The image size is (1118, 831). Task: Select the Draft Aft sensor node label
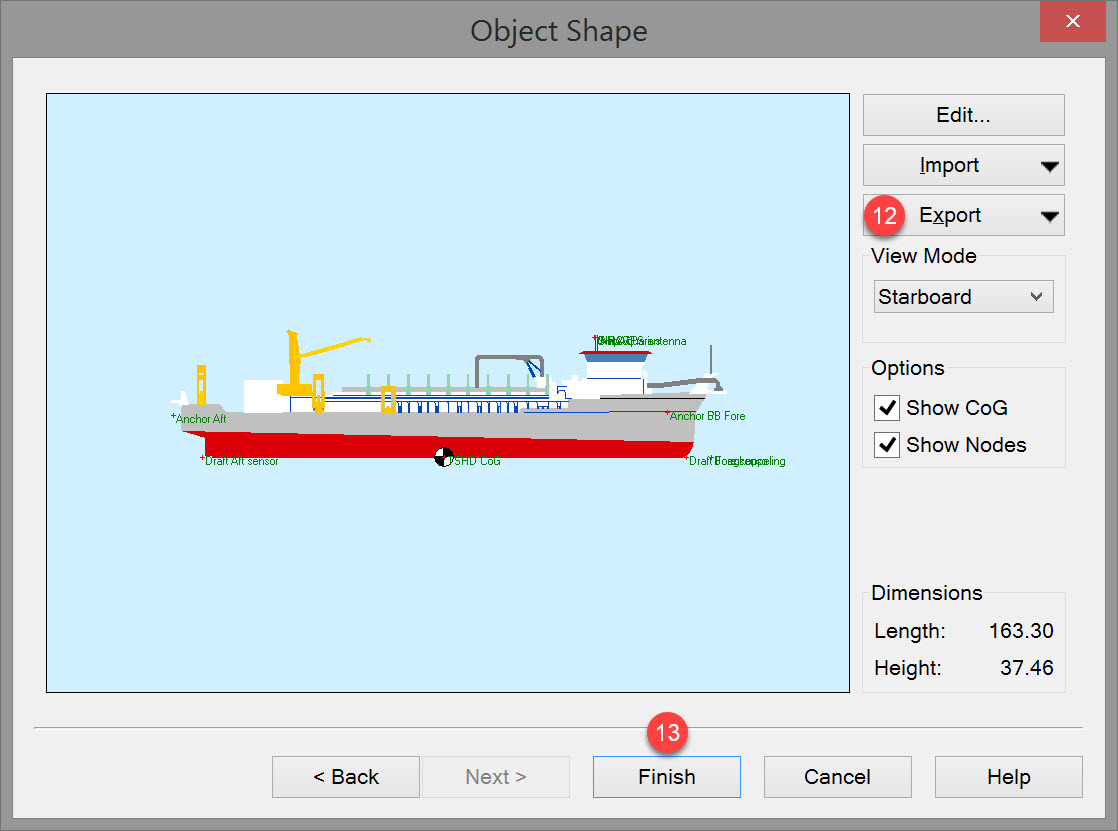(x=241, y=461)
